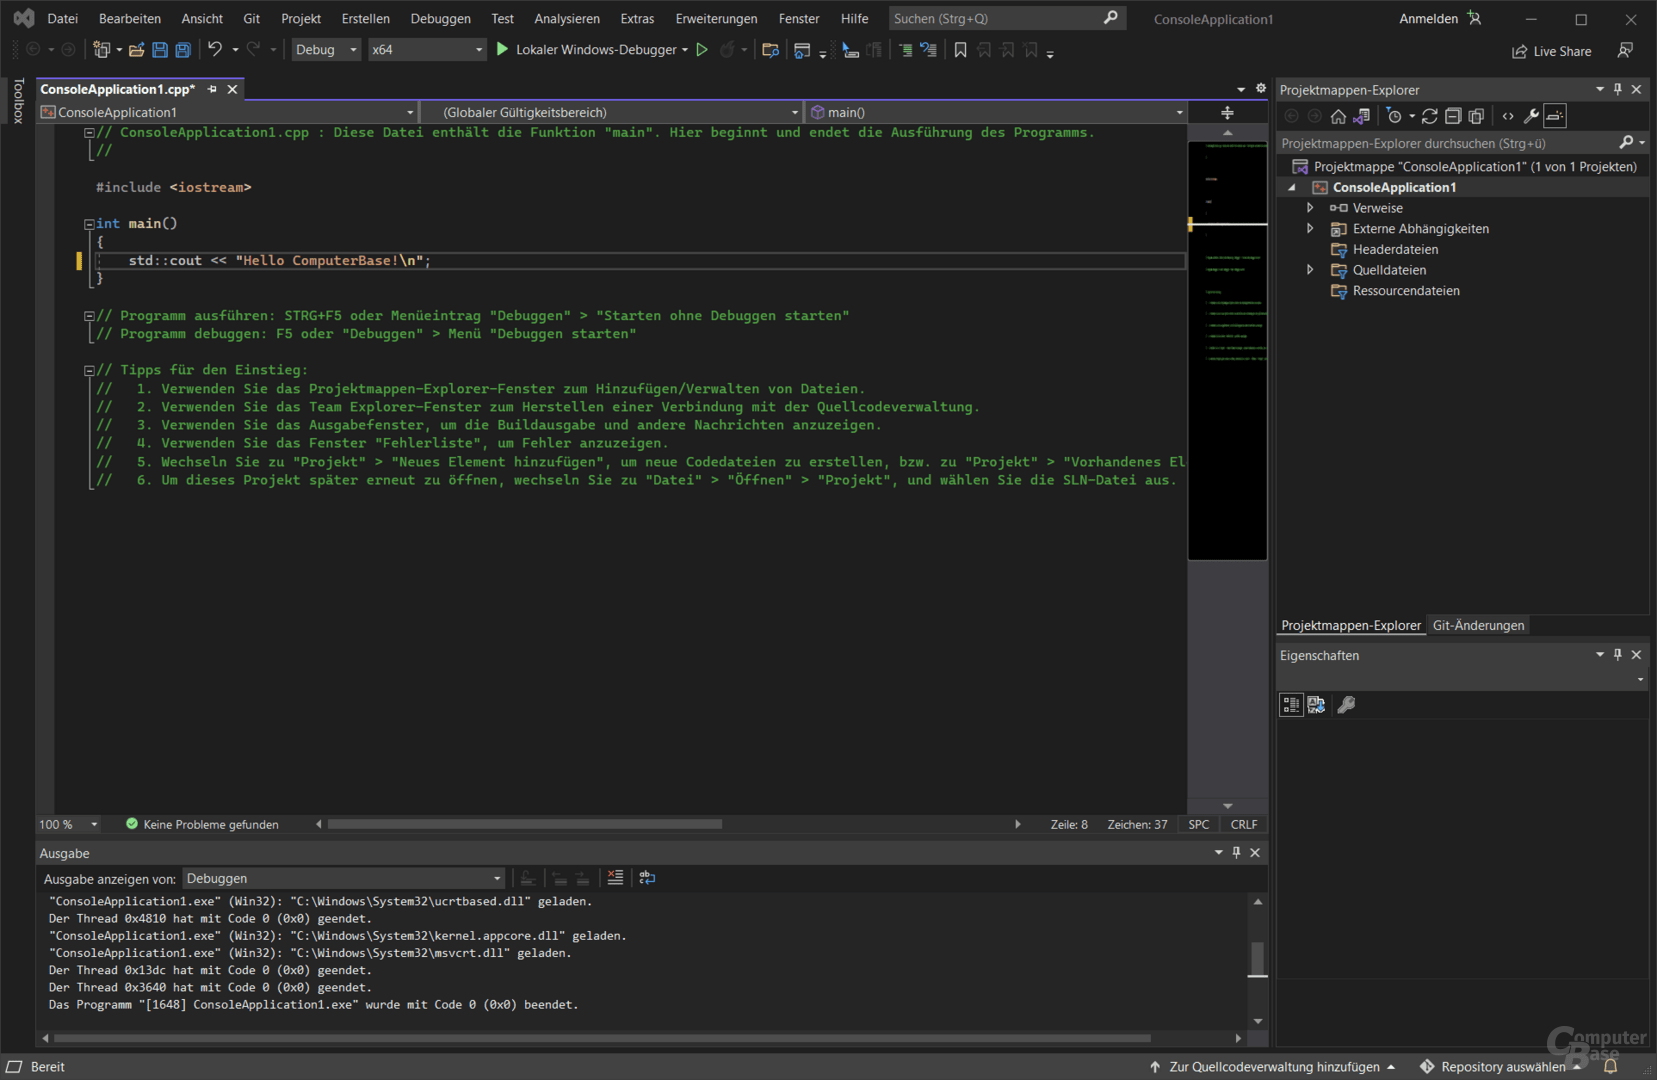Open properties via wrench icon in Projektmappen-Explorer
The image size is (1657, 1080).
(x=1530, y=116)
